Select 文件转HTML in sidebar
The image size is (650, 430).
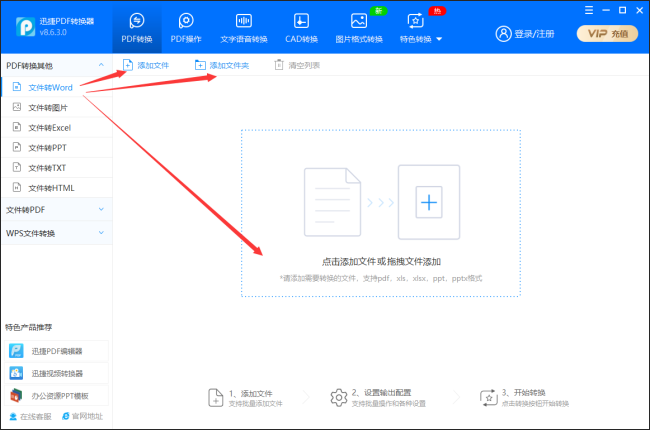[57, 188]
